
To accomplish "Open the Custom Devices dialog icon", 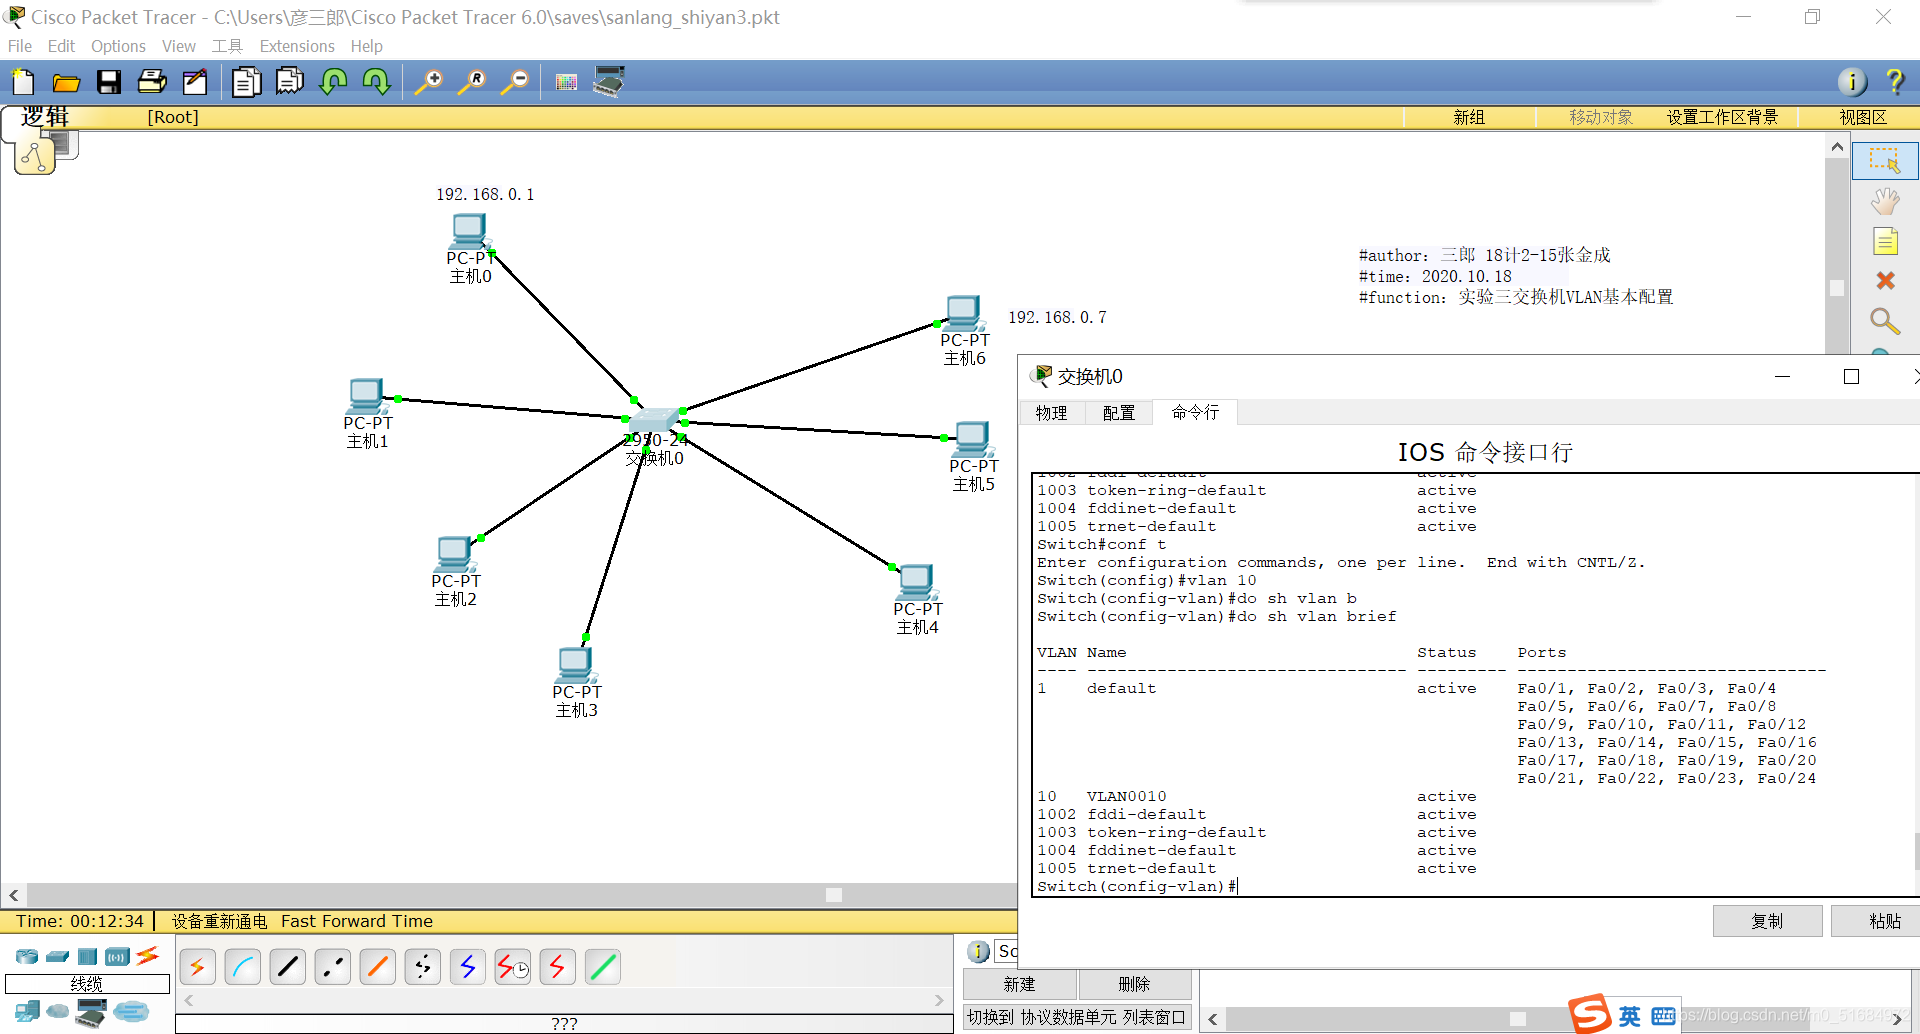I will coord(609,82).
